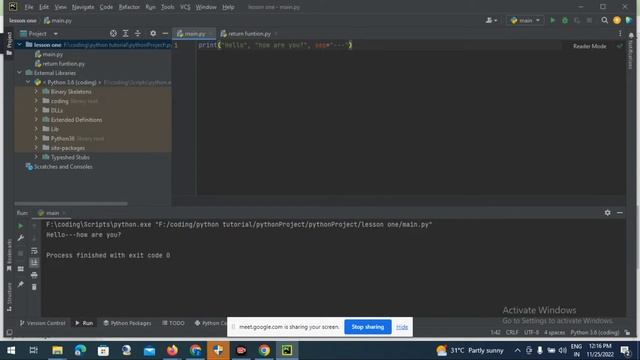Screen dimensions: 640x360
Task: Open the vertical Project side tab
Action: 9,43
